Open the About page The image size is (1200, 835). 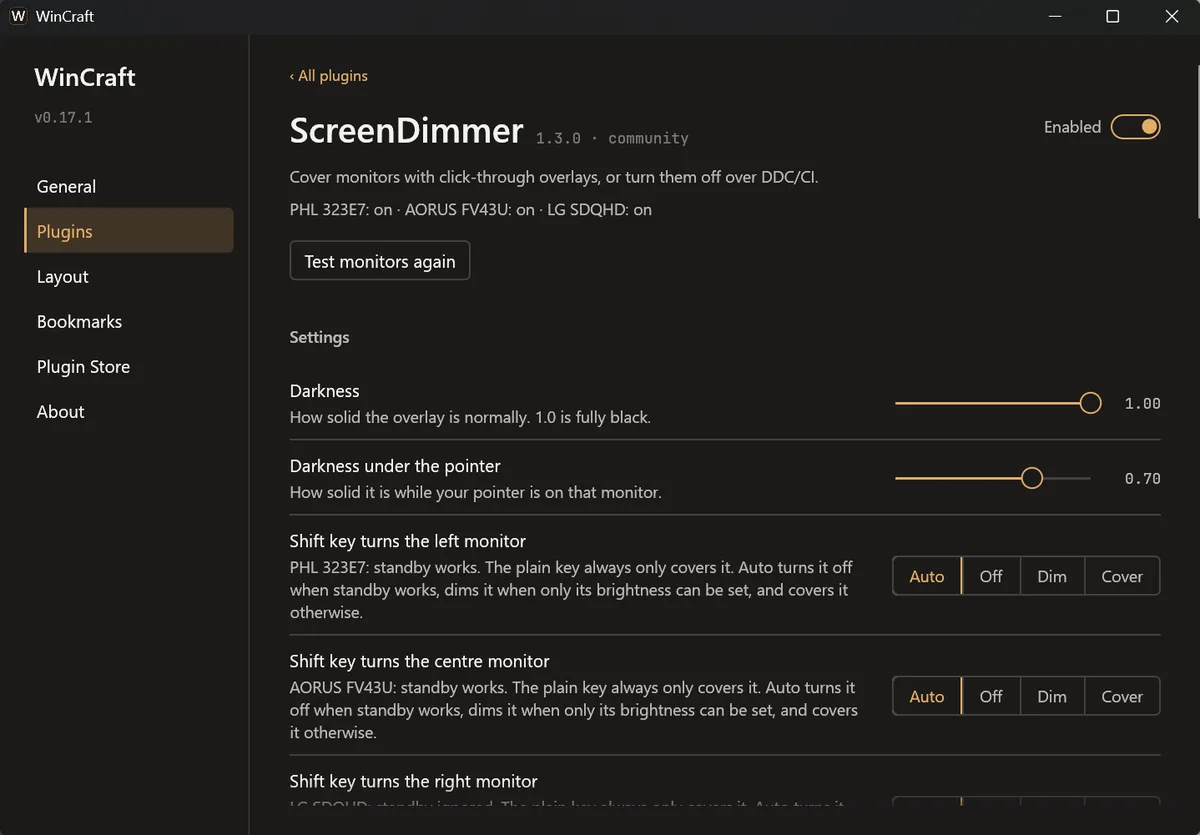[129, 411]
